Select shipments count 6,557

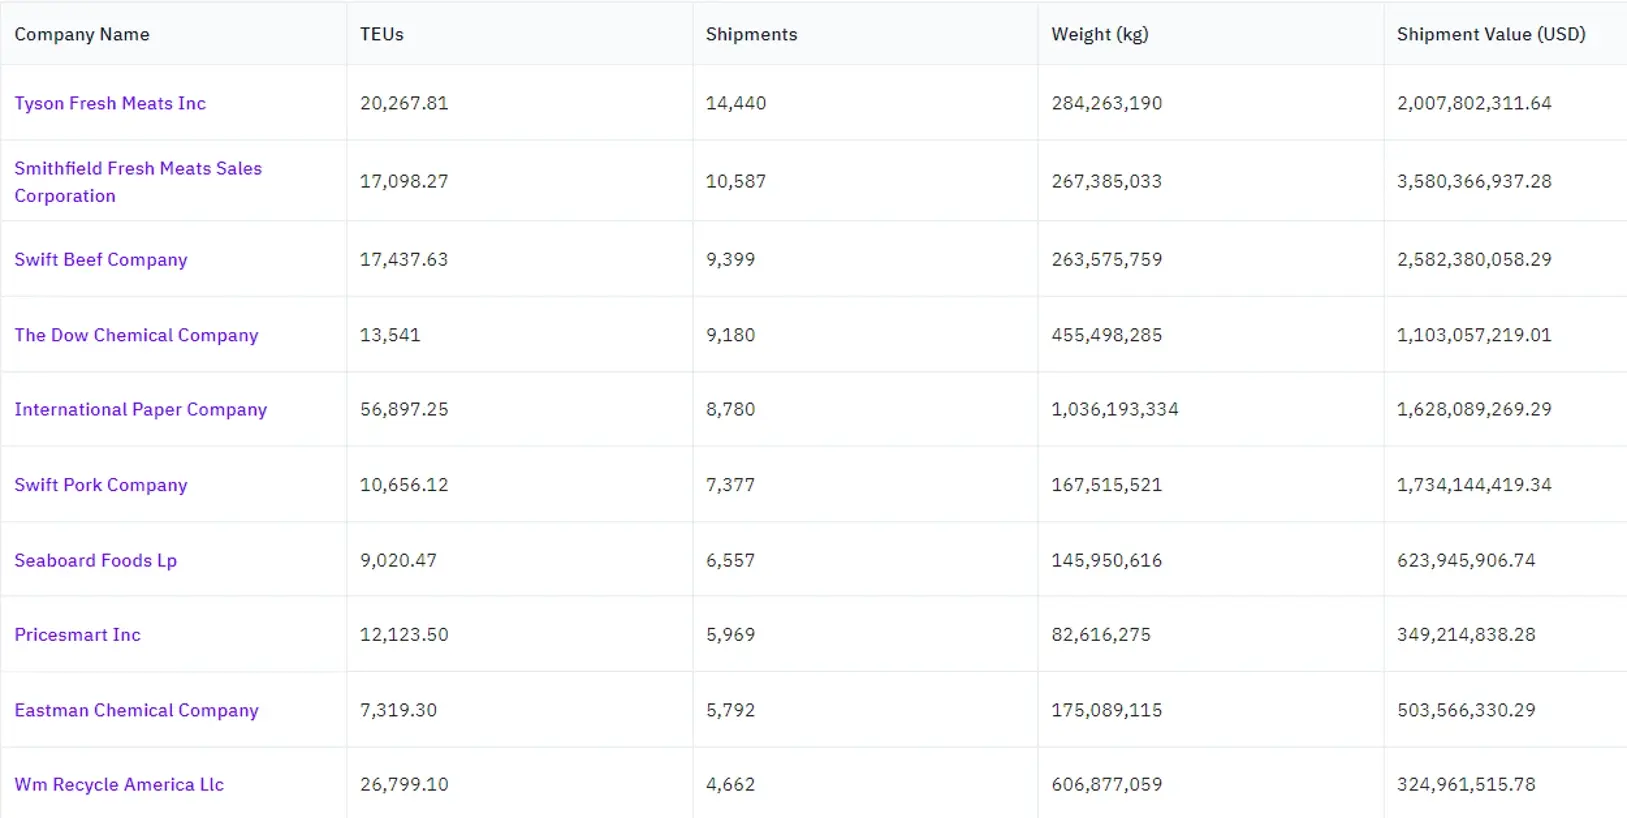[730, 560]
